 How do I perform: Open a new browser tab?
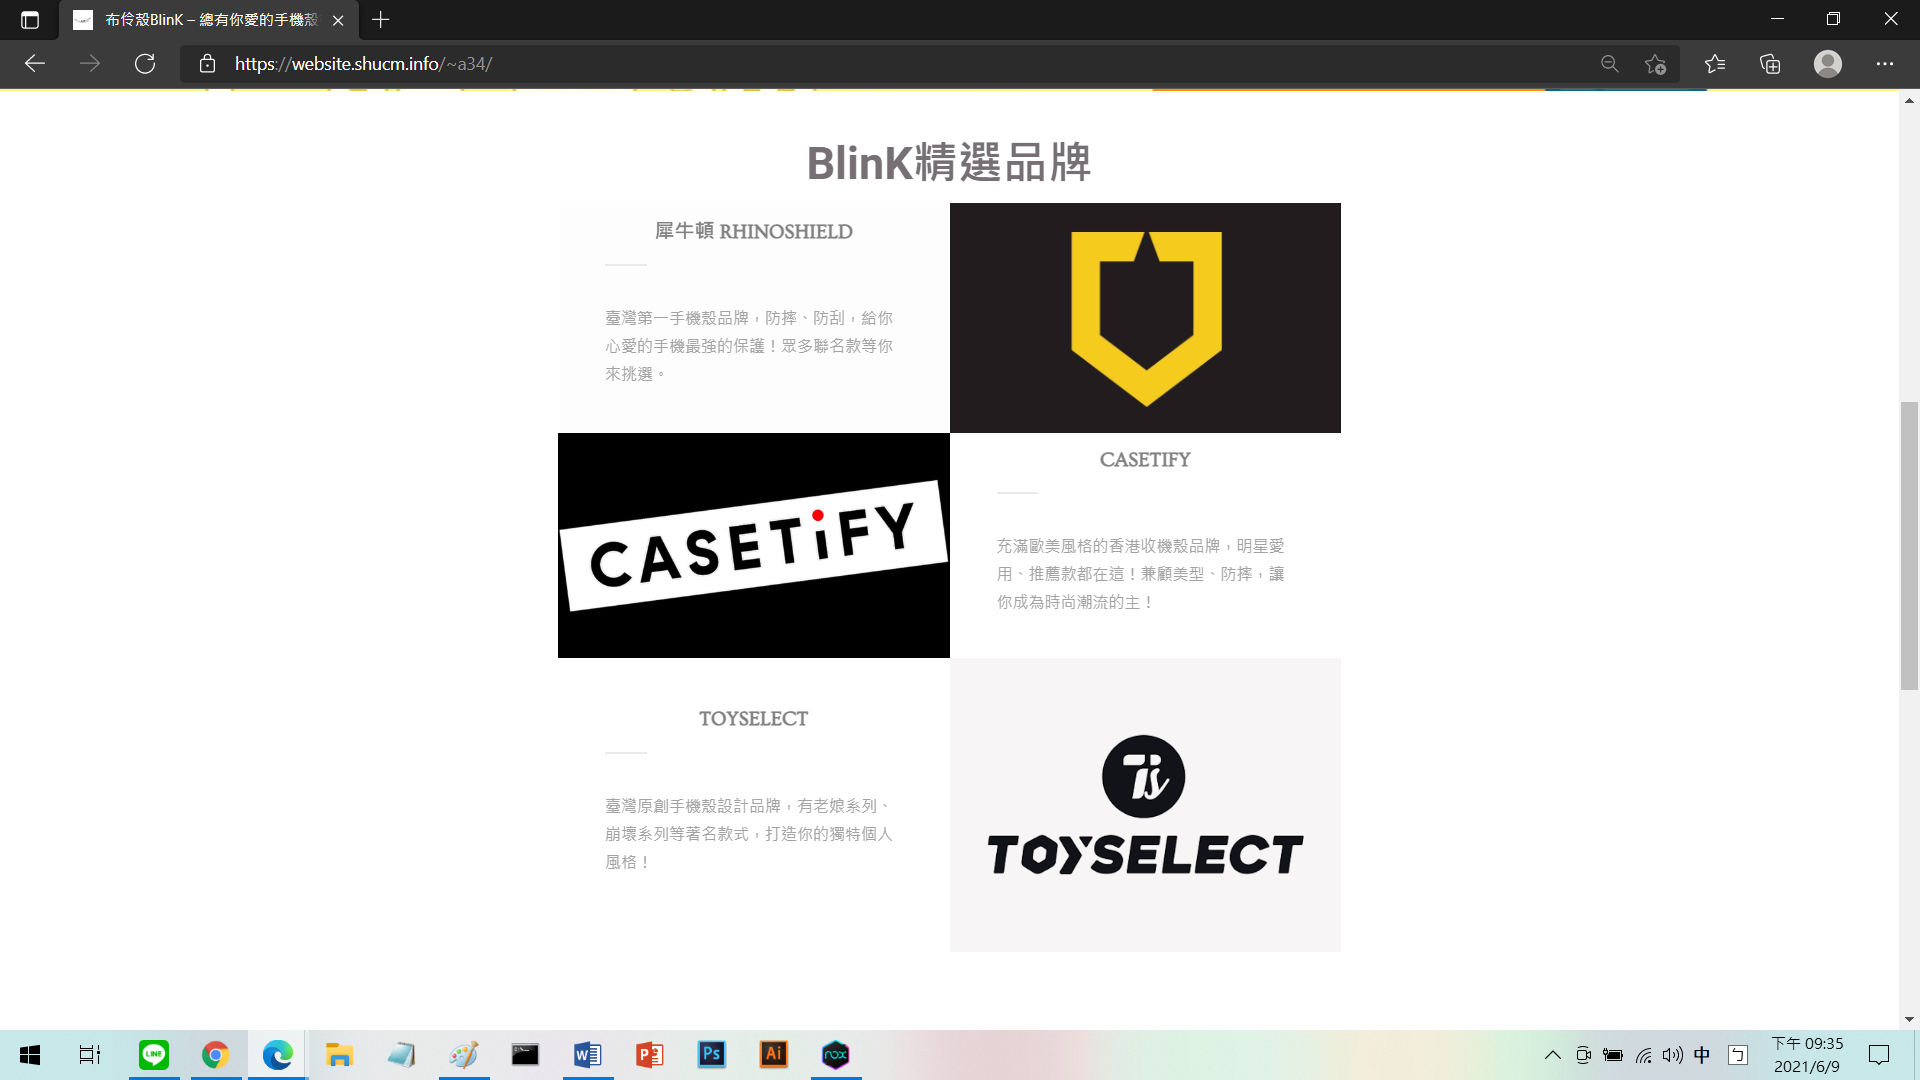pyautogui.click(x=380, y=20)
